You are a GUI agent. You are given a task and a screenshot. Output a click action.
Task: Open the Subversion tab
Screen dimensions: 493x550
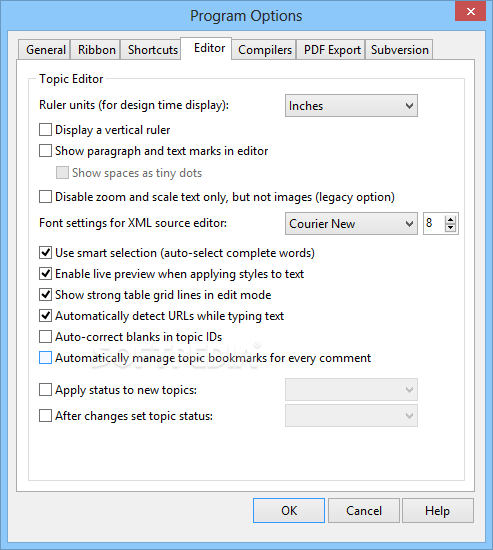click(399, 49)
